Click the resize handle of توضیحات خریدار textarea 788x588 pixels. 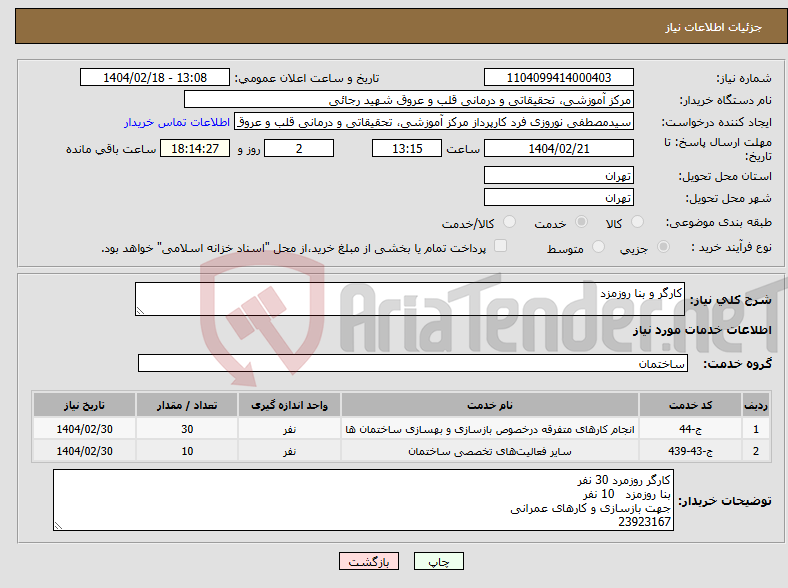coord(58,526)
